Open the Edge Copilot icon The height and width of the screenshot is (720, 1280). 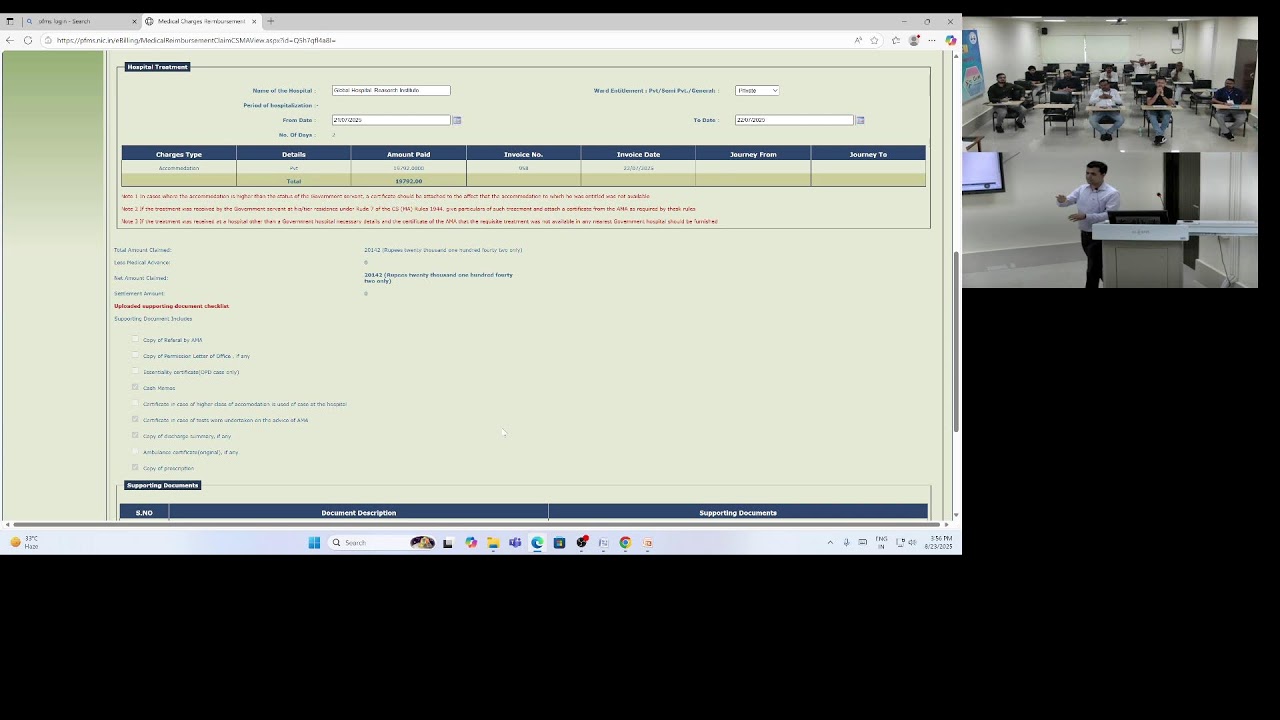tap(951, 40)
